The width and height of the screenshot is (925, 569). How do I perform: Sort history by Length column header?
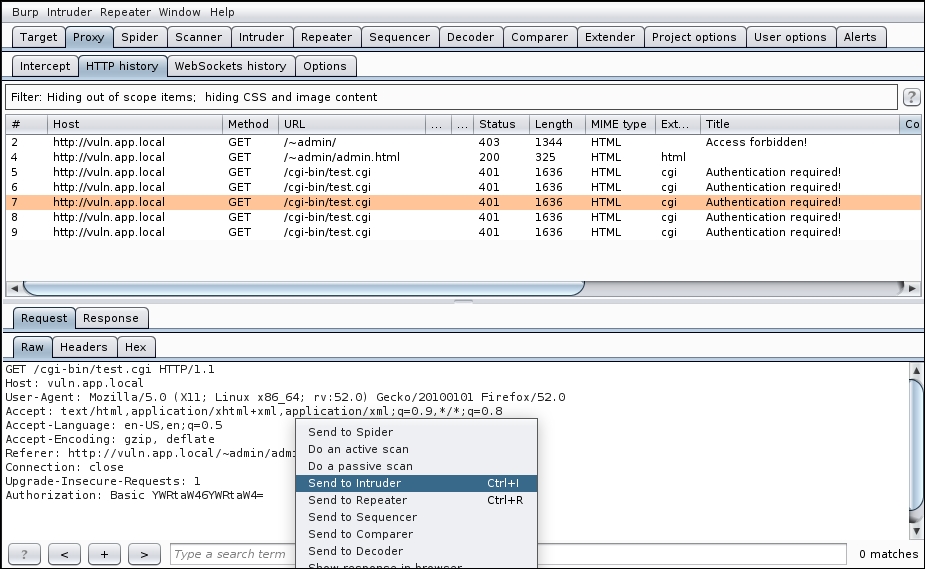(553, 124)
